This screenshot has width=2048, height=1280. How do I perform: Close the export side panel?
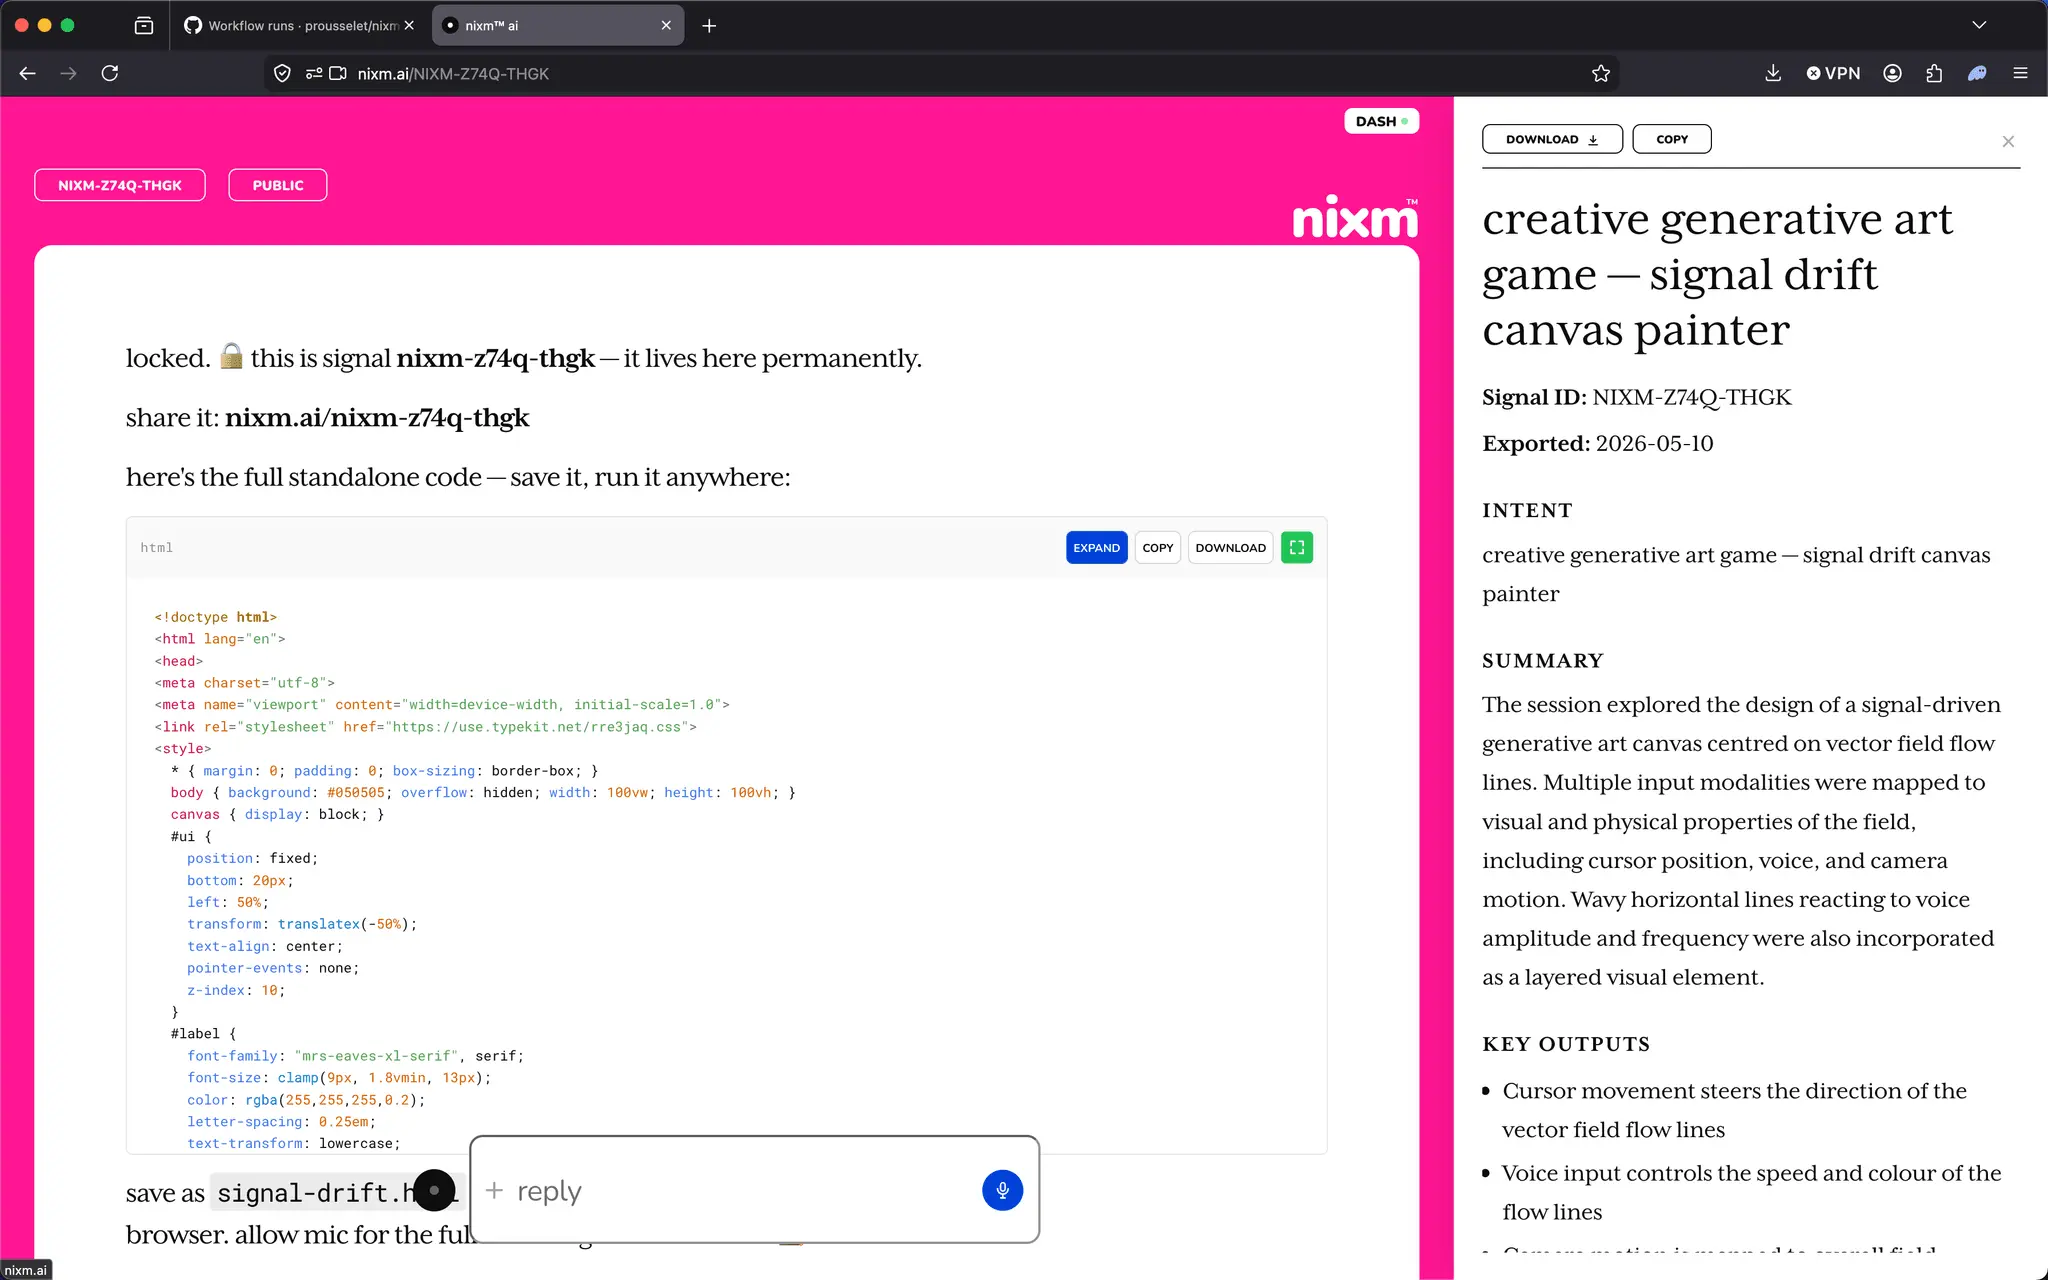(2008, 141)
